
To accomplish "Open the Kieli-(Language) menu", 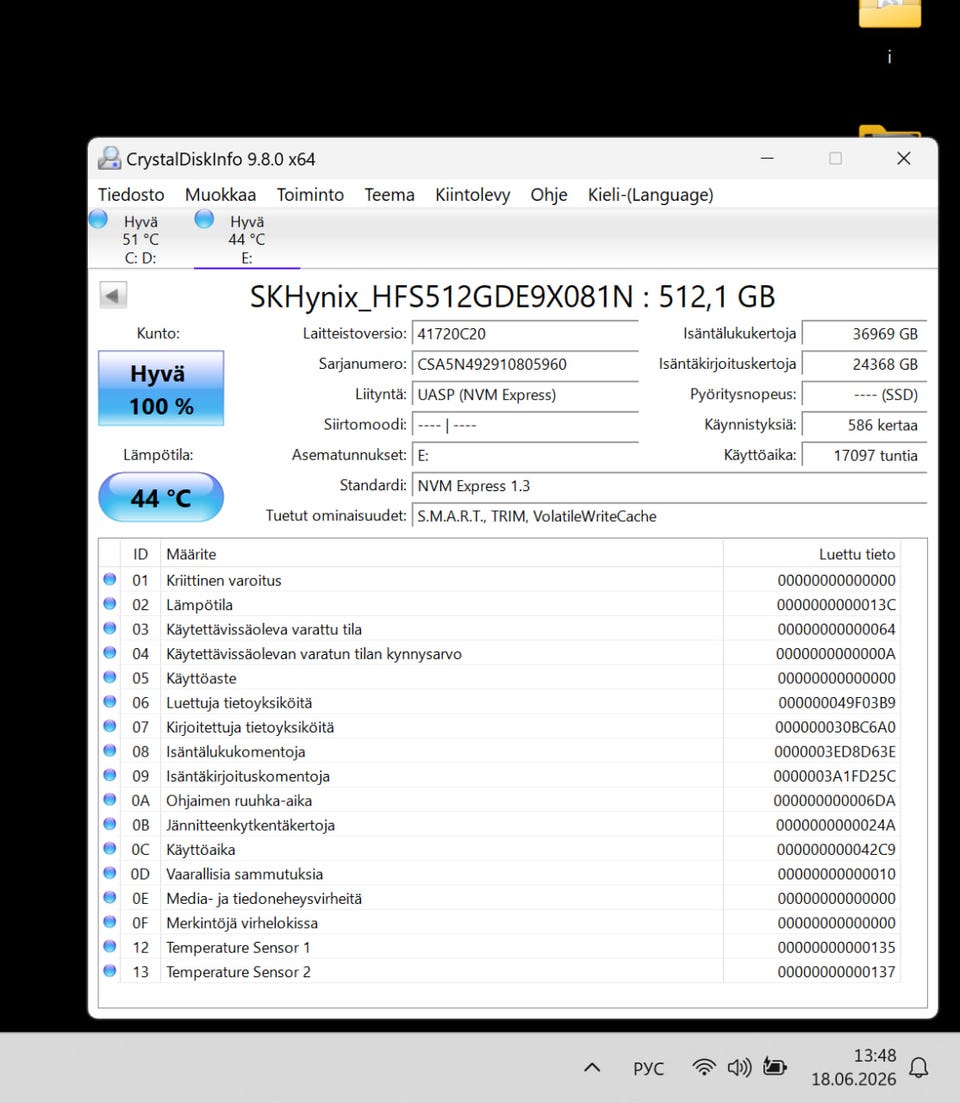I will tap(651, 195).
